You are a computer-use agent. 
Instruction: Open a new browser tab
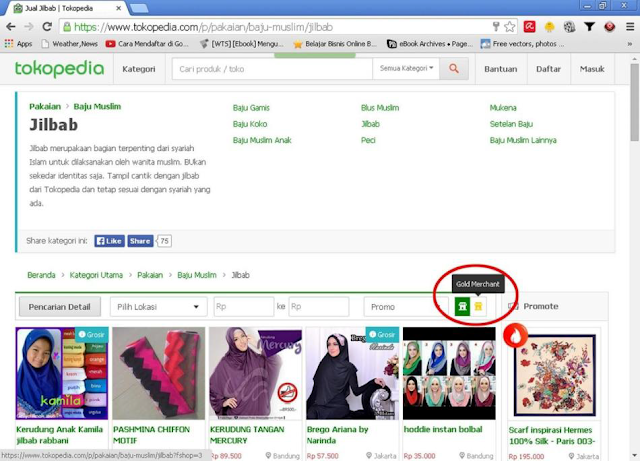click(x=139, y=8)
